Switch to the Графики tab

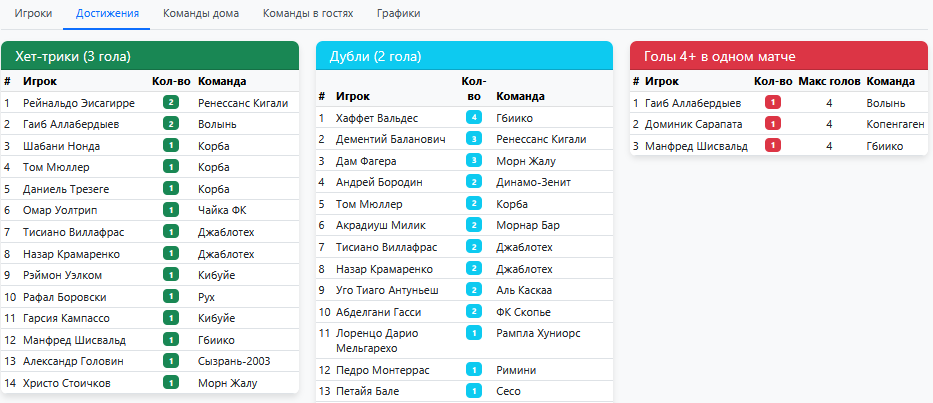tap(398, 14)
